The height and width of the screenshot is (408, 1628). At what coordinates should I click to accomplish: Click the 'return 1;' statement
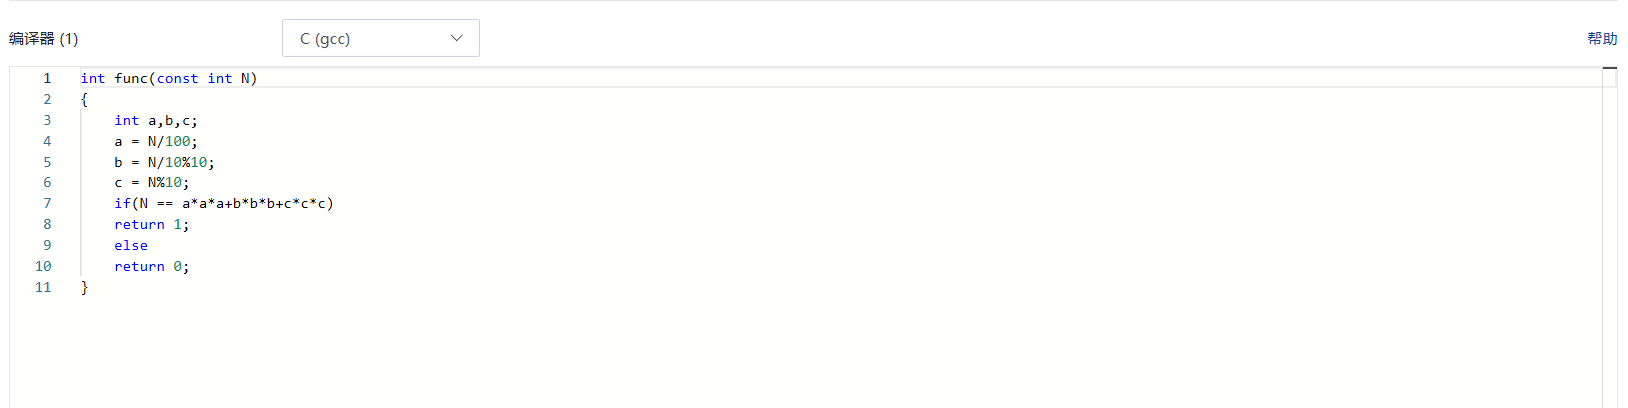tap(152, 224)
